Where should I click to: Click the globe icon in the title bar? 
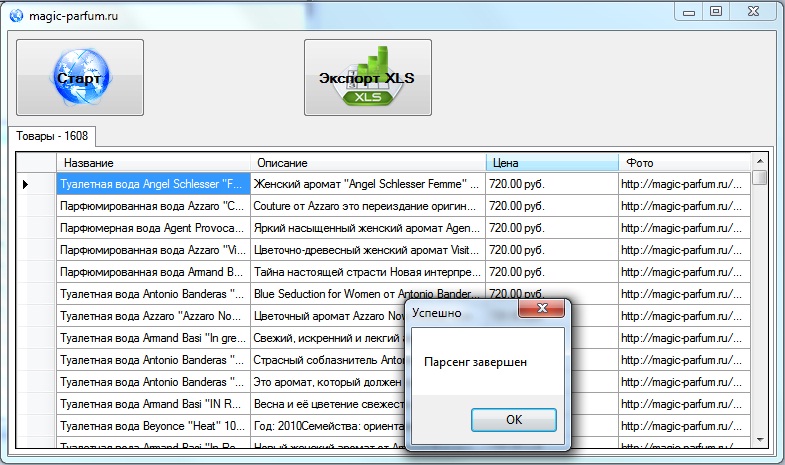click(x=16, y=16)
